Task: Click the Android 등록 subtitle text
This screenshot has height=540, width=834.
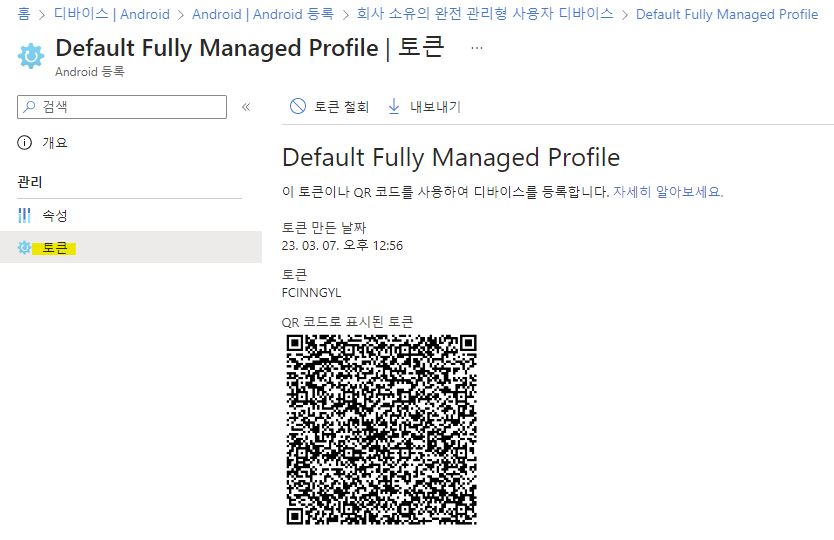Action: coord(89,72)
